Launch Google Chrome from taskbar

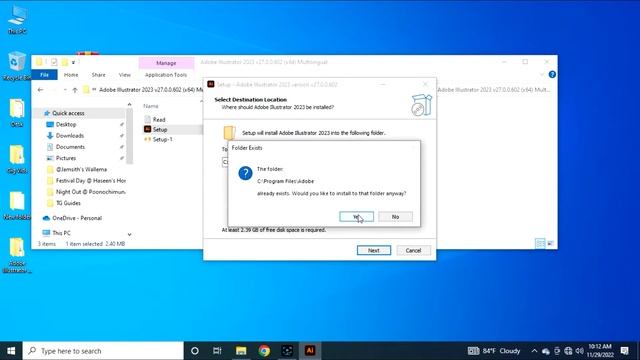[x=264, y=351]
